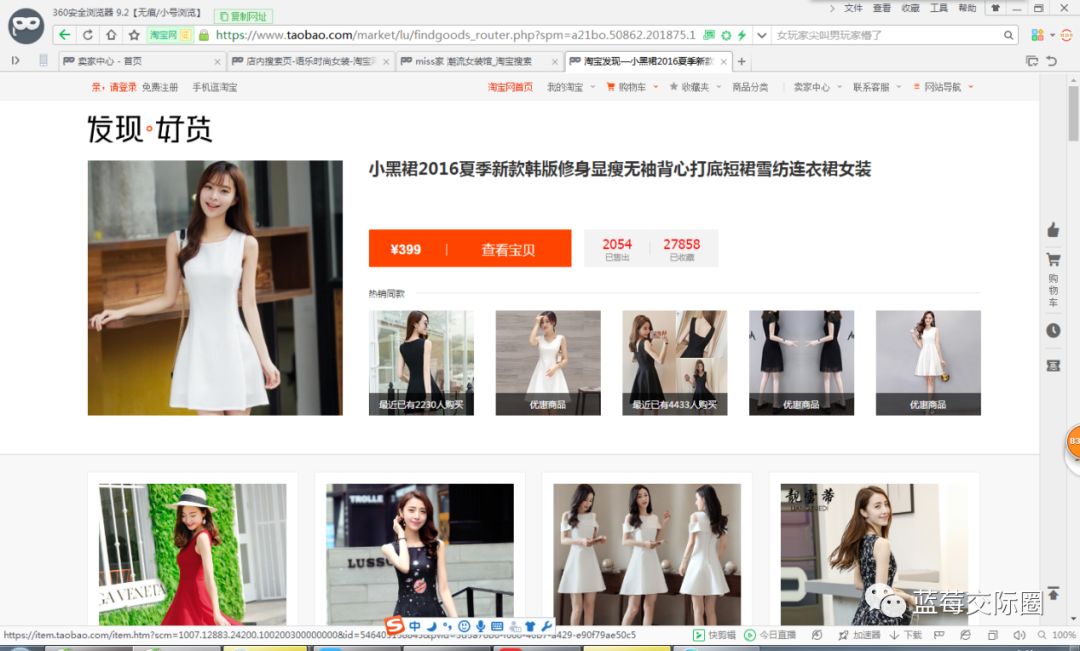Click the 快剪辑 status bar item
This screenshot has height=651, width=1080.
[714, 635]
